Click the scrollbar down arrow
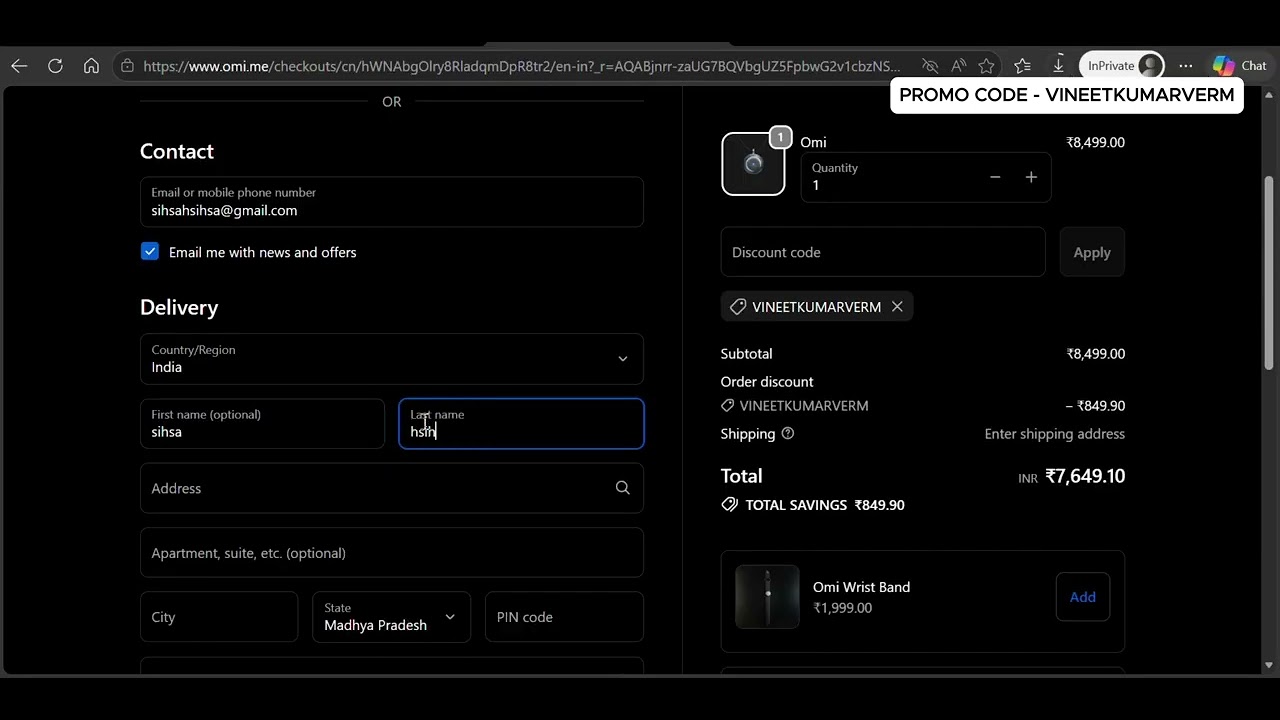The width and height of the screenshot is (1280, 720). [1270, 665]
